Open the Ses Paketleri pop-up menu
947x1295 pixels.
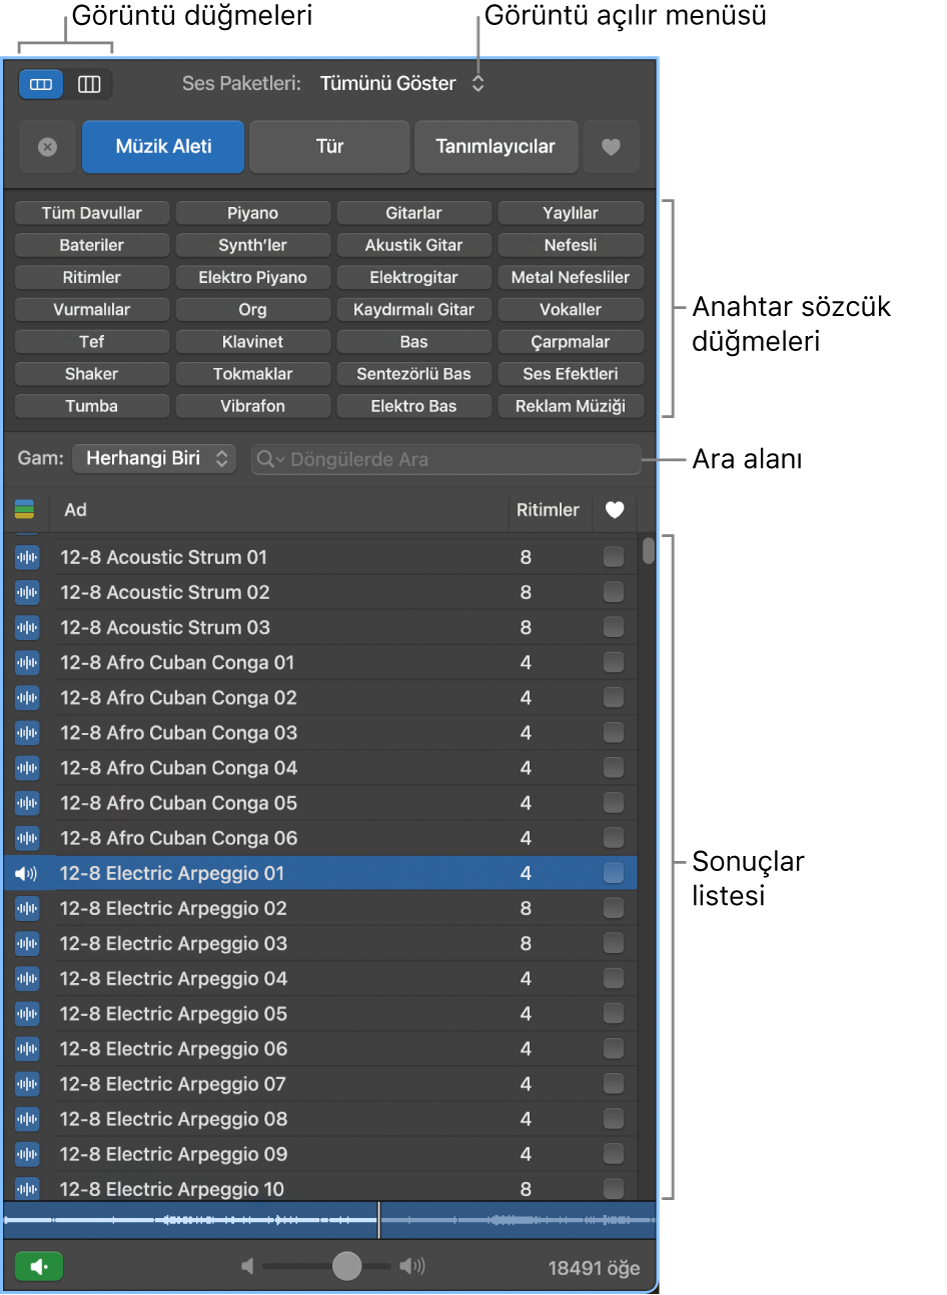click(x=400, y=84)
